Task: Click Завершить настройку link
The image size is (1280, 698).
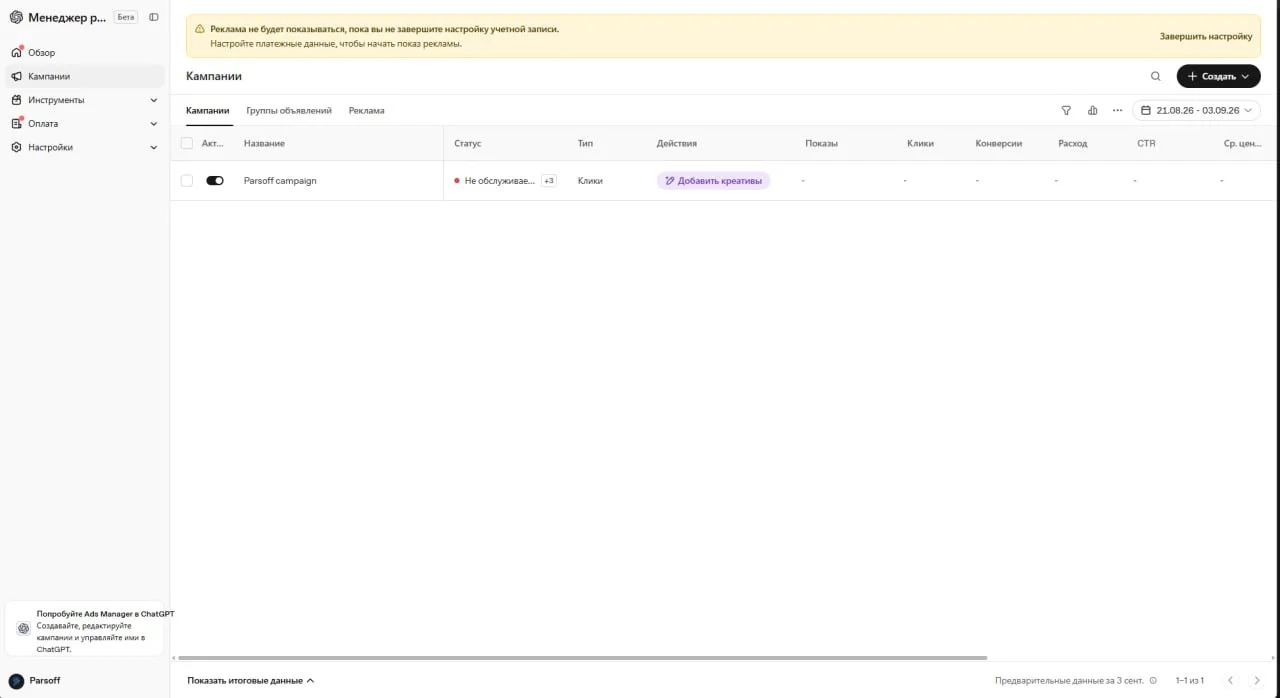Action: (x=1206, y=36)
